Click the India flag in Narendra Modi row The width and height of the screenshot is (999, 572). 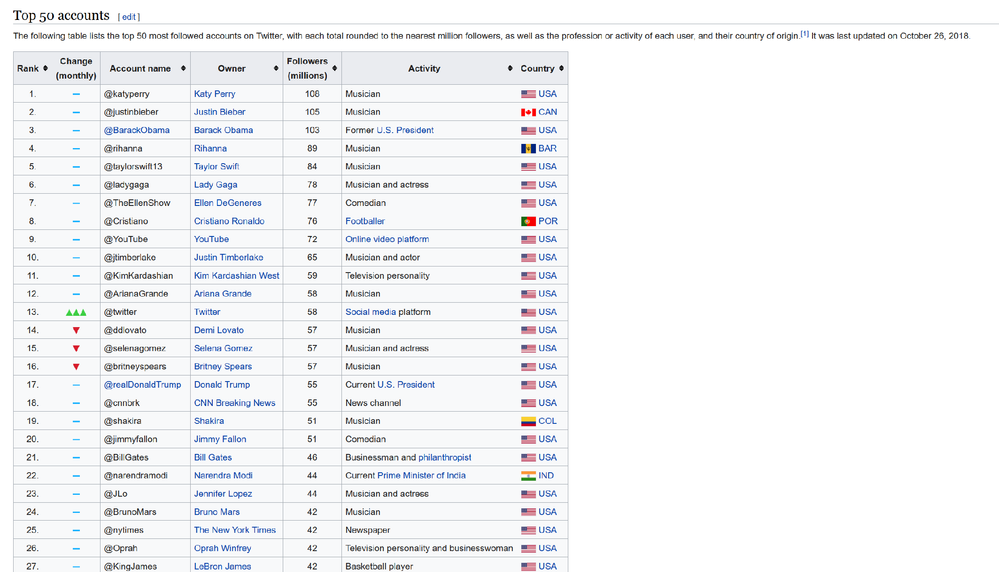pyautogui.click(x=528, y=476)
